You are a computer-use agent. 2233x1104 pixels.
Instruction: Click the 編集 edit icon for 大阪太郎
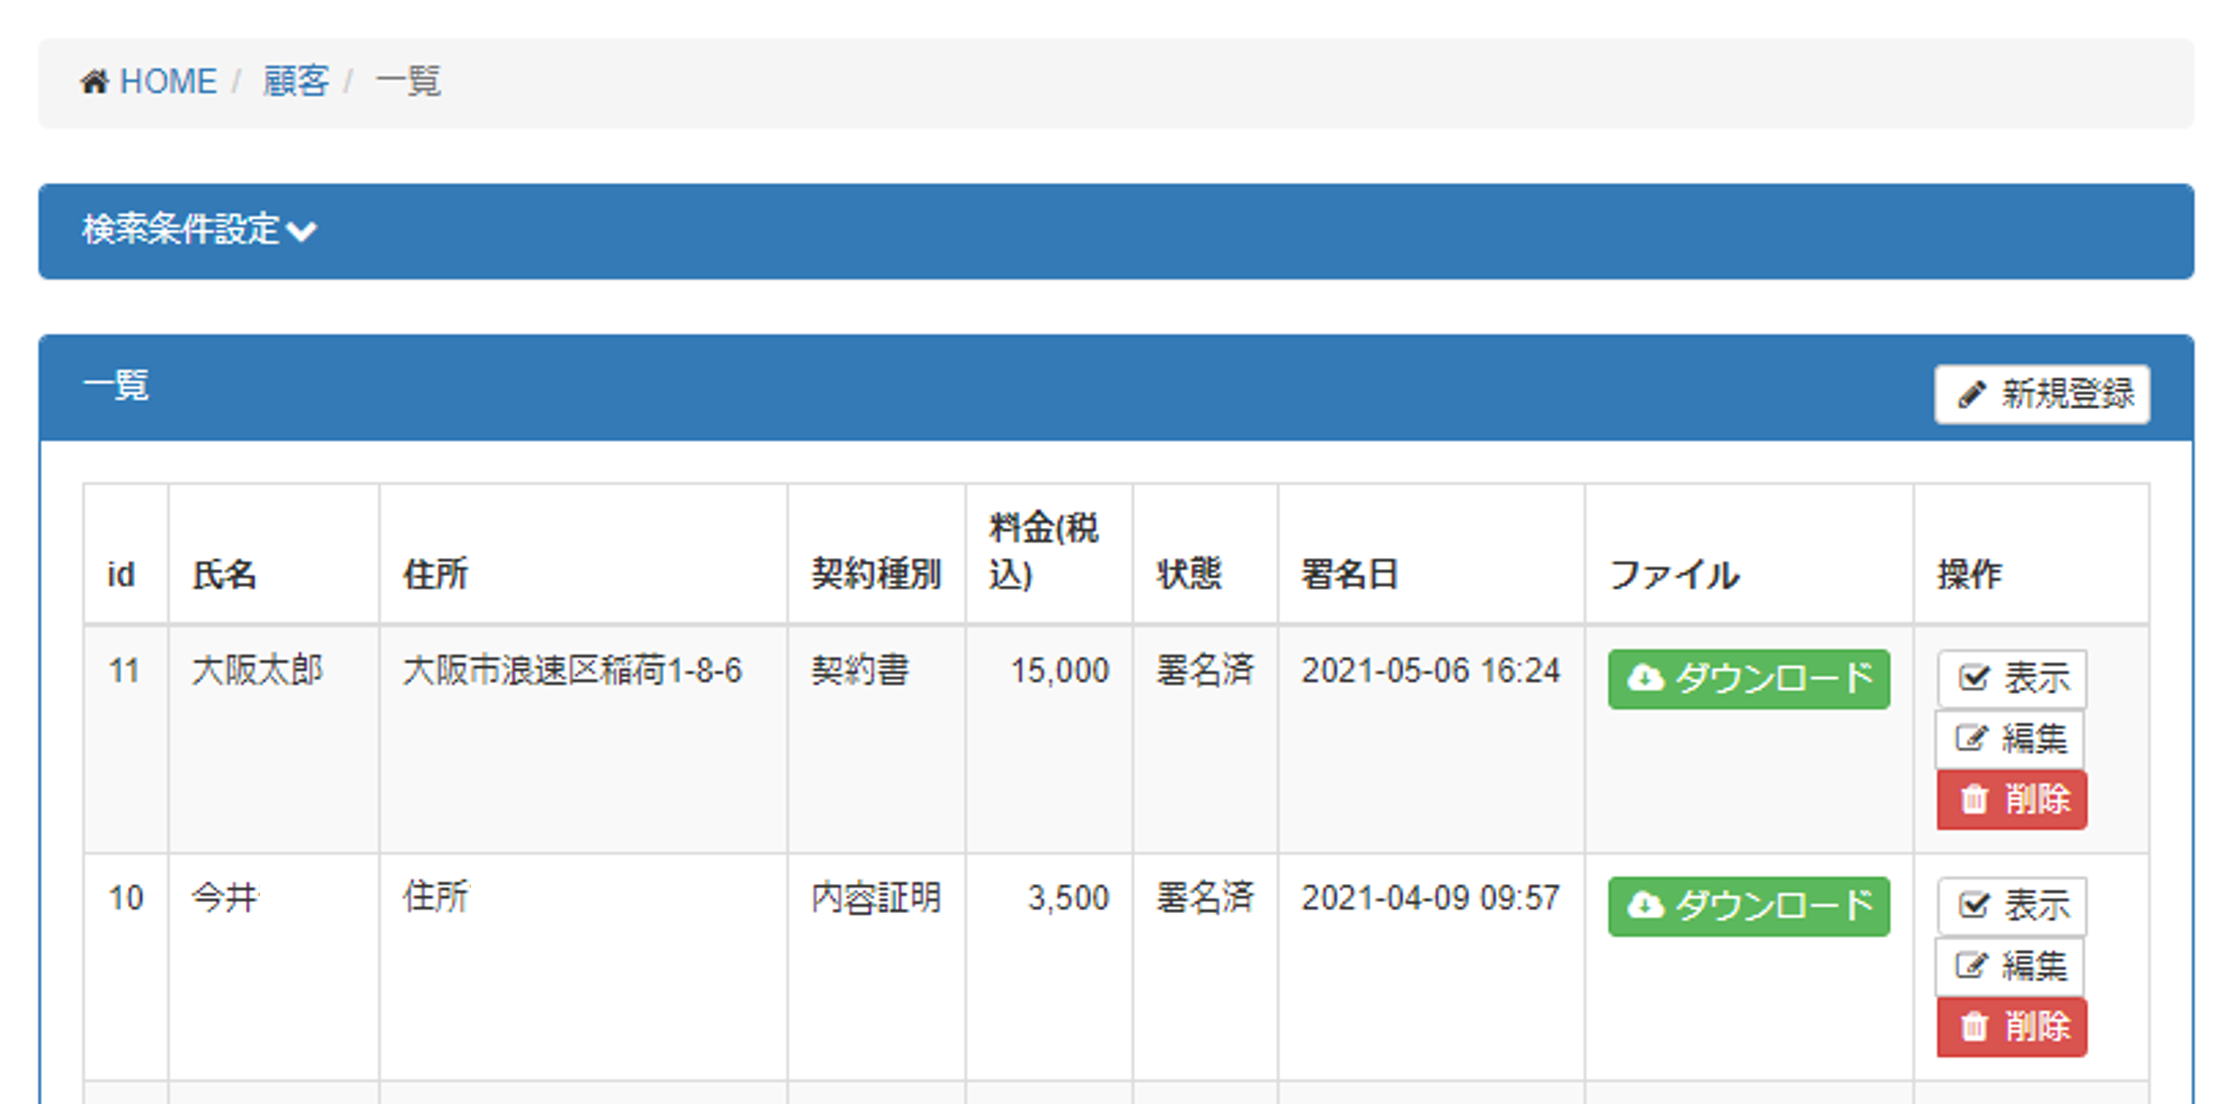[1972, 739]
